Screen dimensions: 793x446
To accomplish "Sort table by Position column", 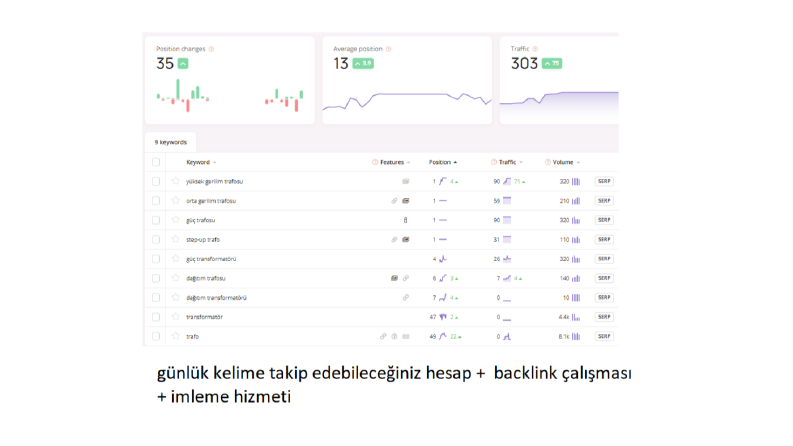I will pyautogui.click(x=443, y=162).
